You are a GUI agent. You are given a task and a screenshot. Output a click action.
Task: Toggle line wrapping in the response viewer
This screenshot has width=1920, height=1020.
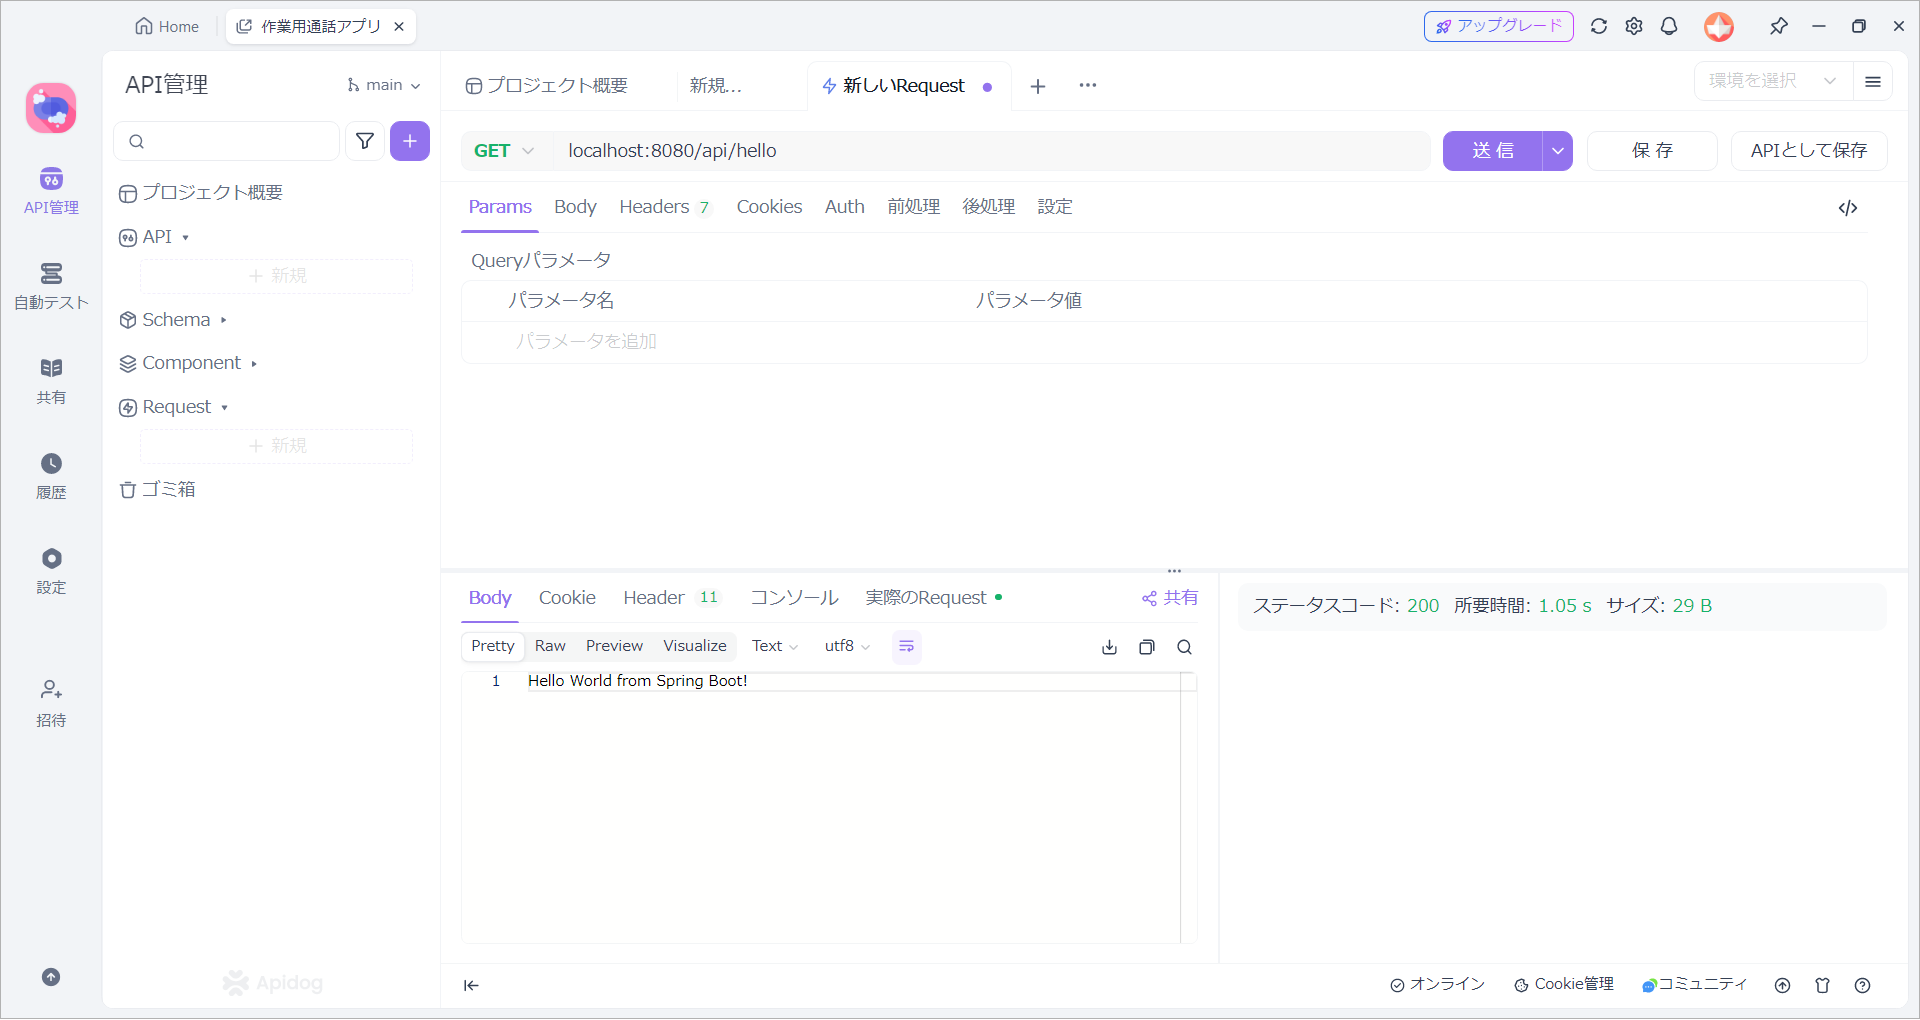tap(906, 646)
